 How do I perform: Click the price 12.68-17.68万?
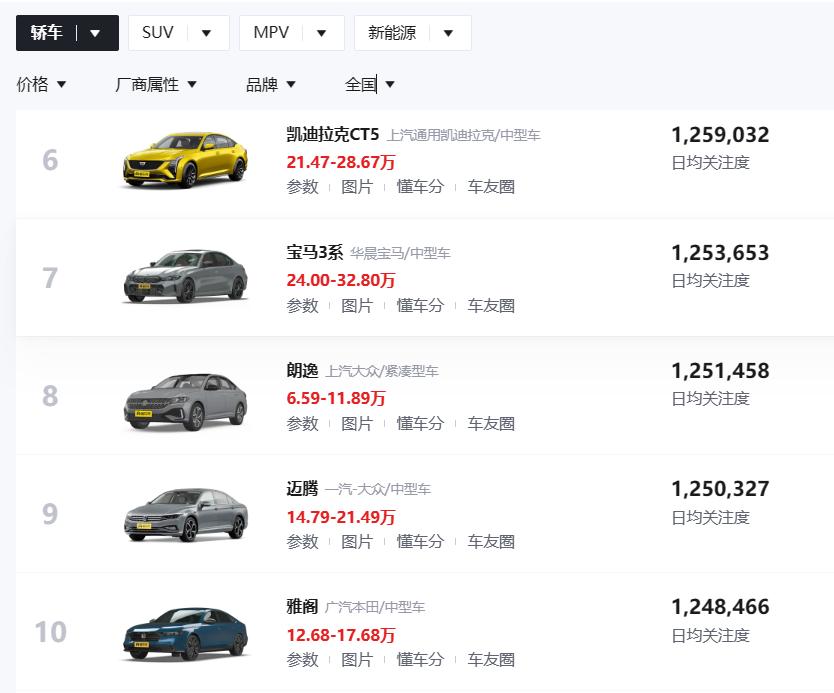coord(341,635)
